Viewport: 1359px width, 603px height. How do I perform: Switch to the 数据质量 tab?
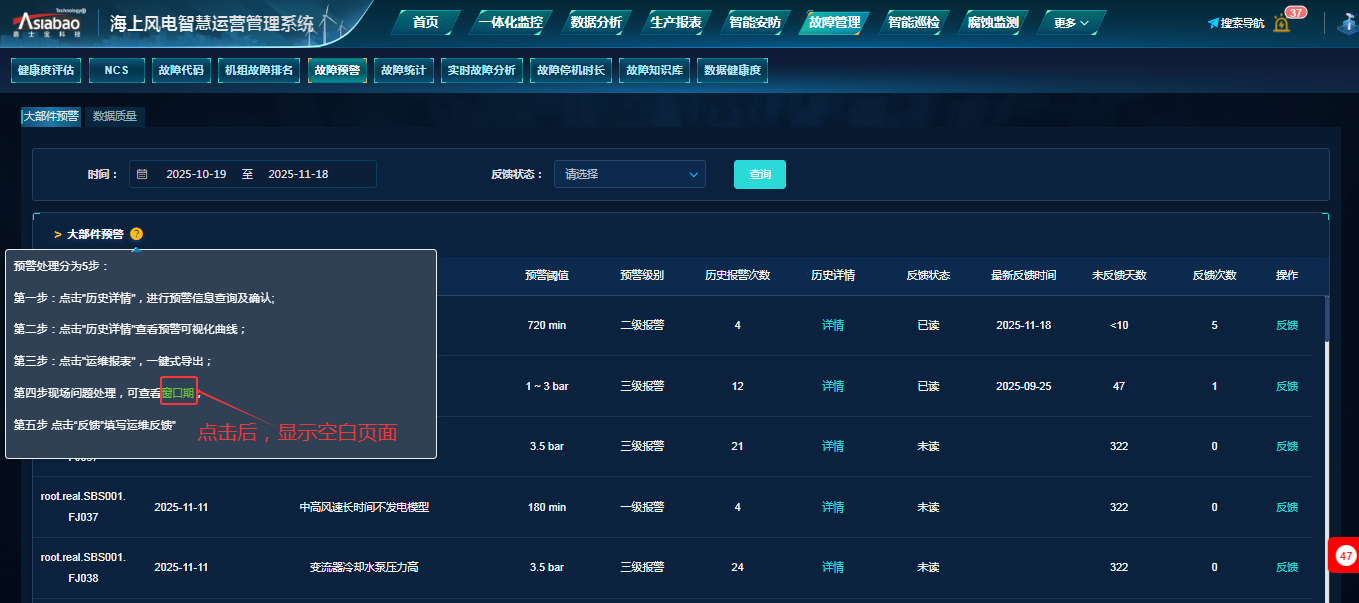tap(115, 116)
